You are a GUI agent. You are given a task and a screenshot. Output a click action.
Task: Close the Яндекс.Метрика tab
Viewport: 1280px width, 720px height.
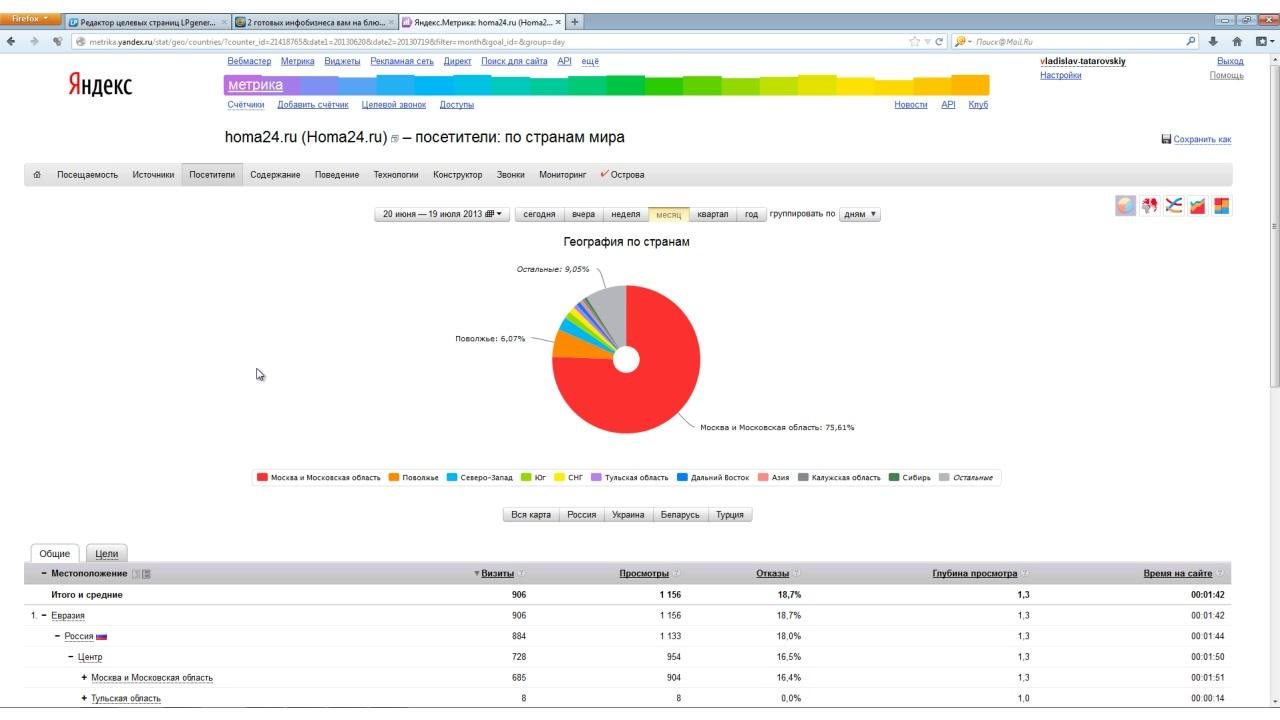point(558,22)
